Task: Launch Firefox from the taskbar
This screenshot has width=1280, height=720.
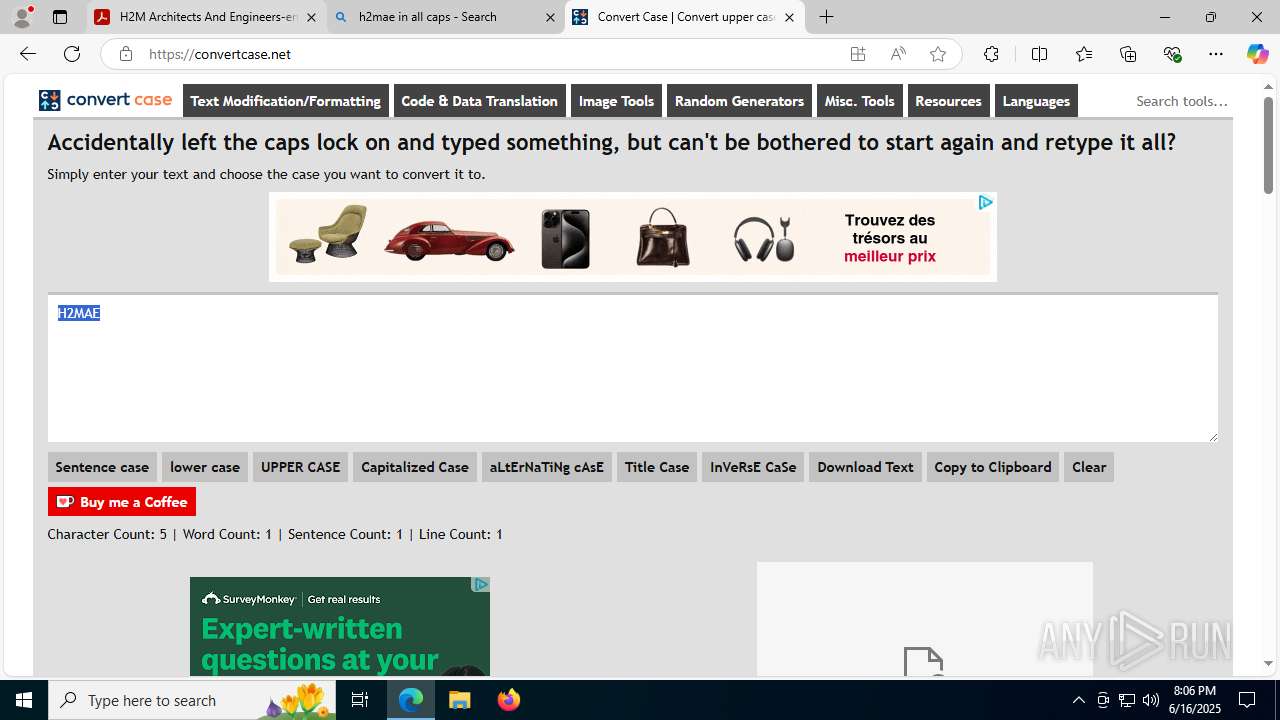Action: pyautogui.click(x=508, y=700)
